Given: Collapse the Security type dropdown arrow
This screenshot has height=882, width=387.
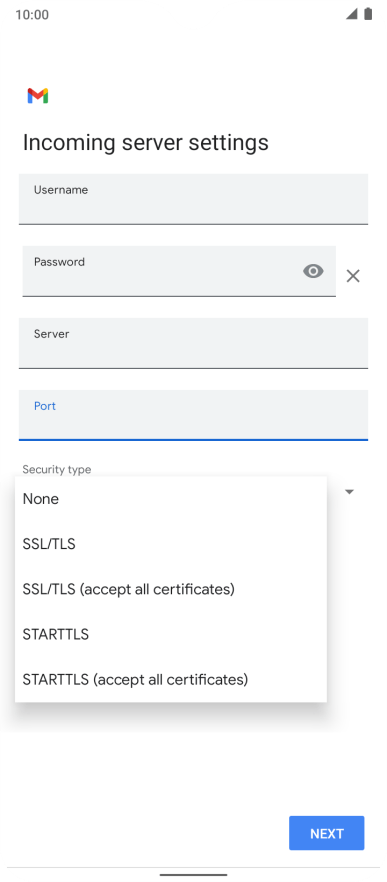Looking at the screenshot, I should tap(349, 492).
